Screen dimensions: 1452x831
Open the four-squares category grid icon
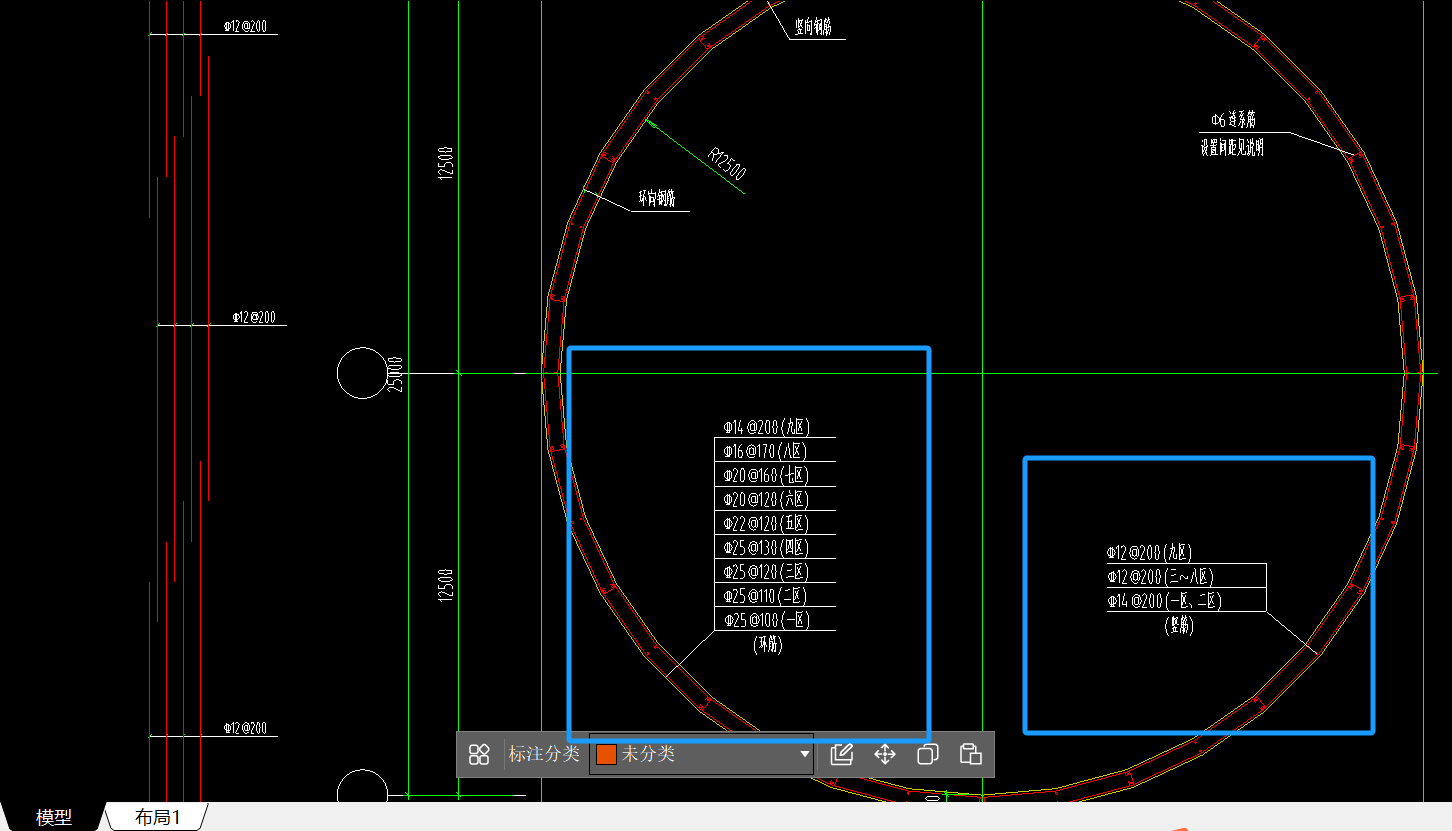coord(479,754)
